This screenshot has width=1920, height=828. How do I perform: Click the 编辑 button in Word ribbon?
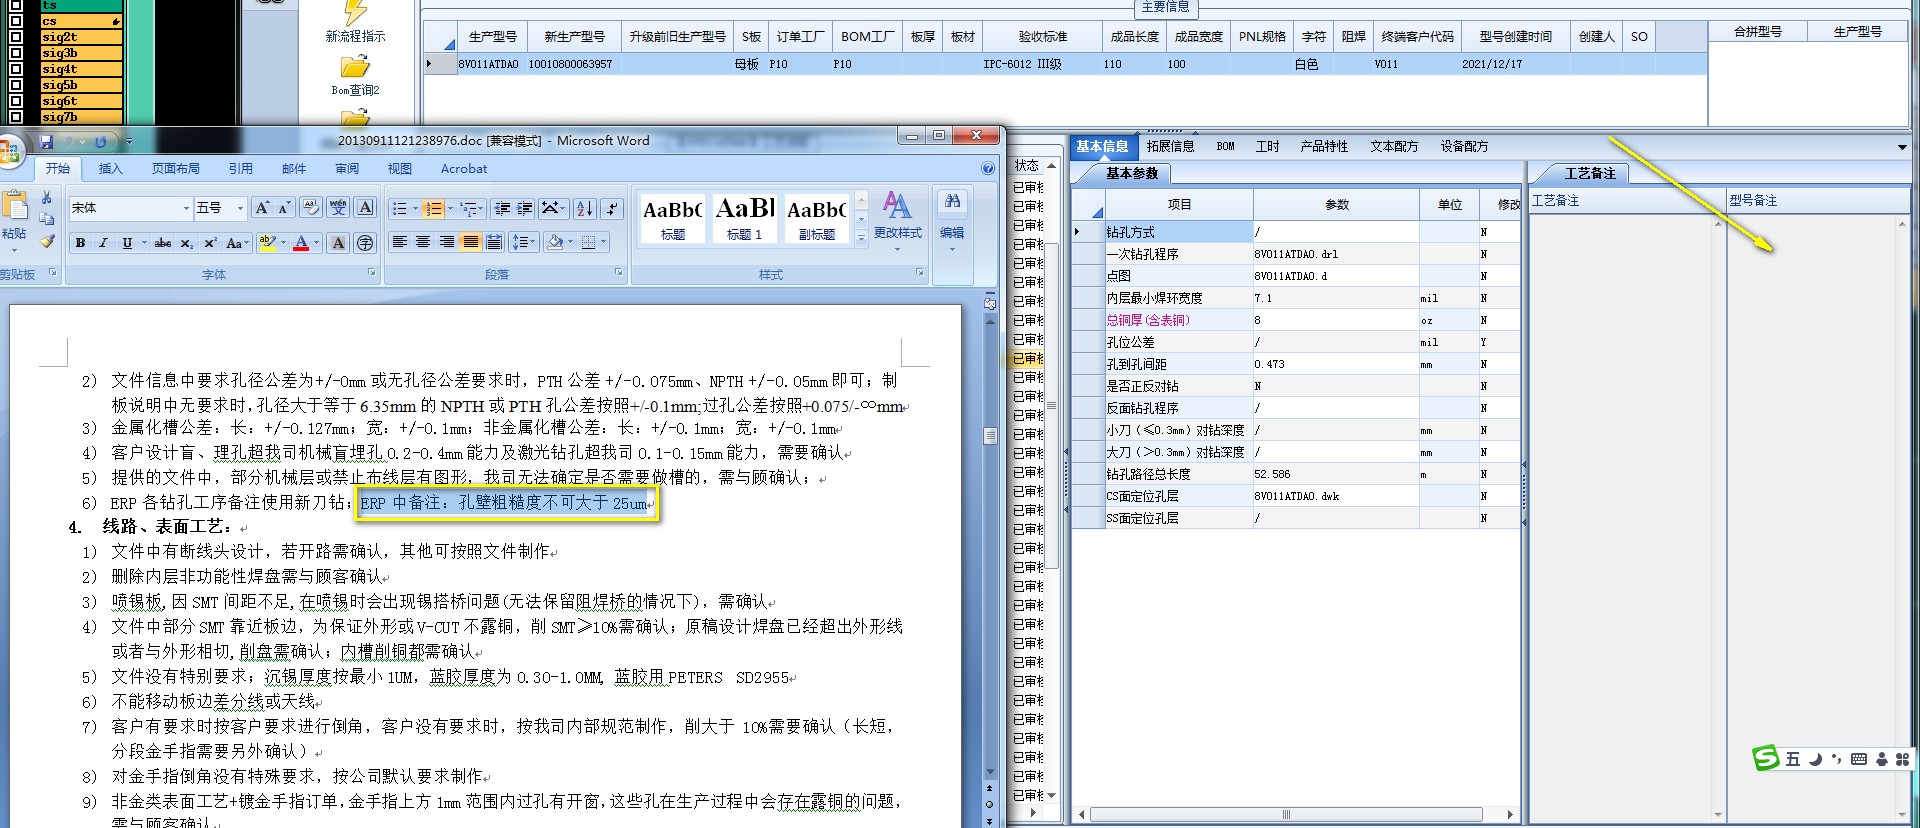click(x=952, y=220)
